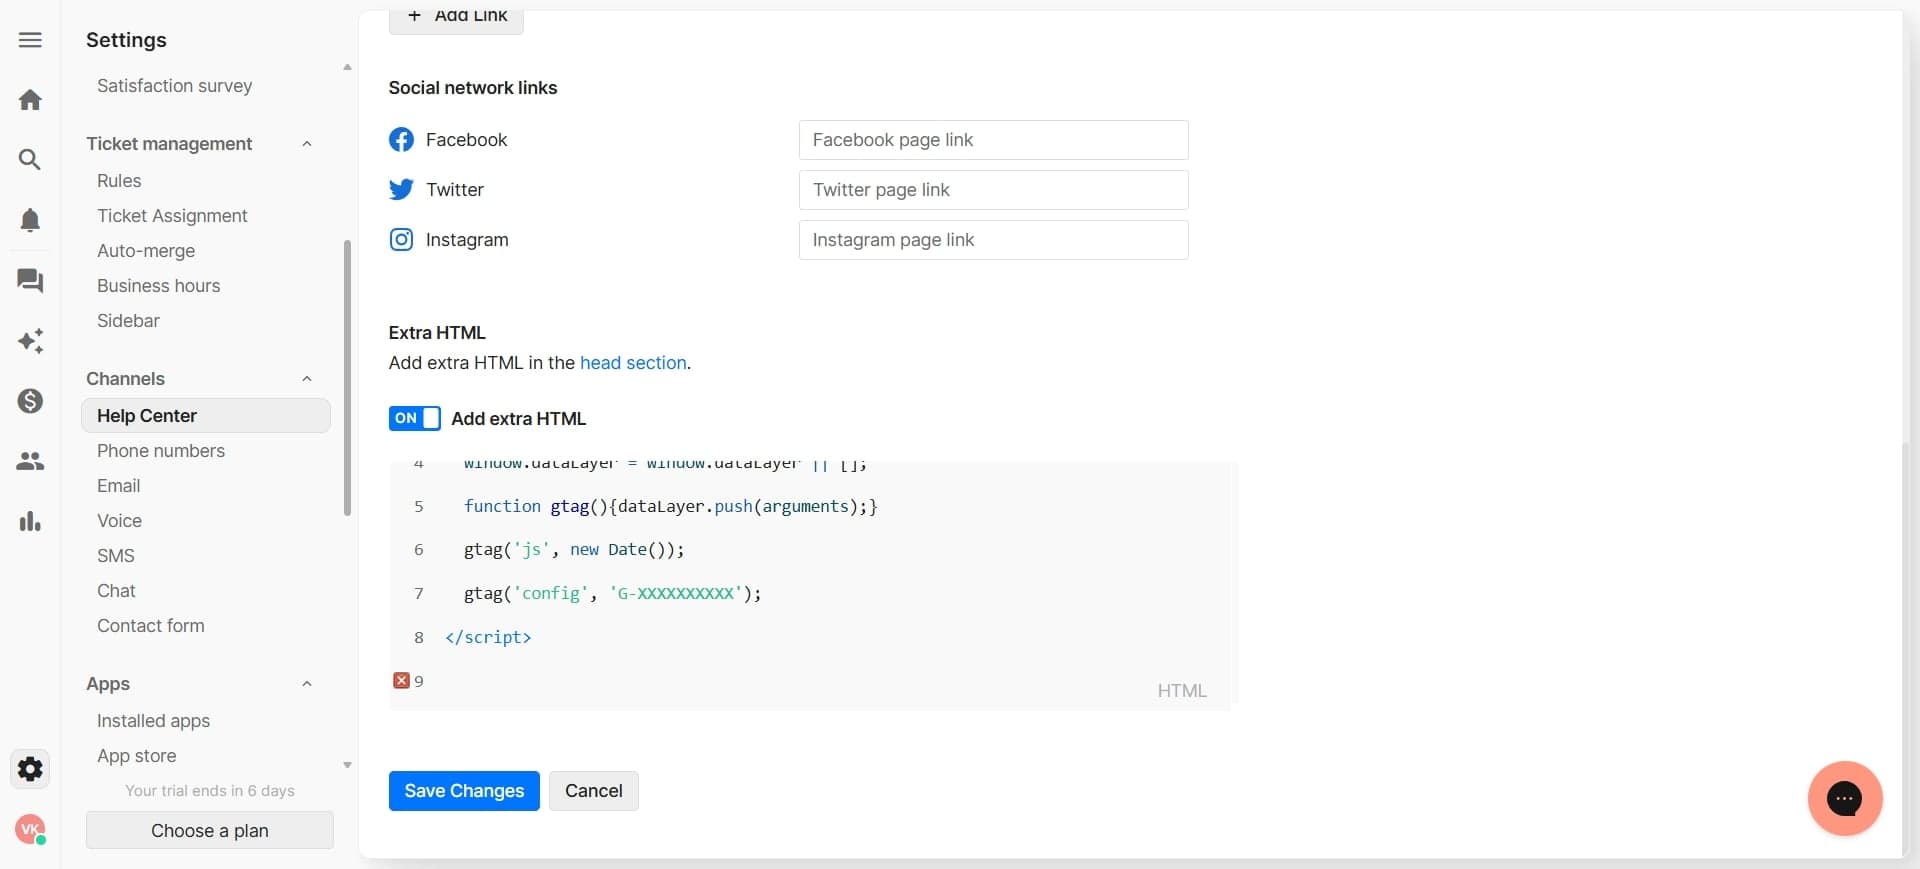Follow the head section link
Screen dimensions: 1920x869
pos(633,363)
